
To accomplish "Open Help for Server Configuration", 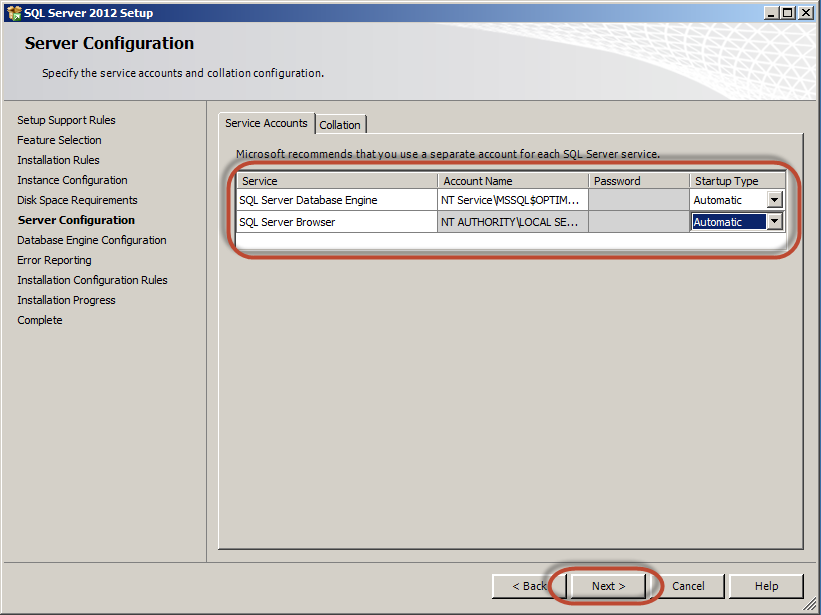I will (766, 586).
